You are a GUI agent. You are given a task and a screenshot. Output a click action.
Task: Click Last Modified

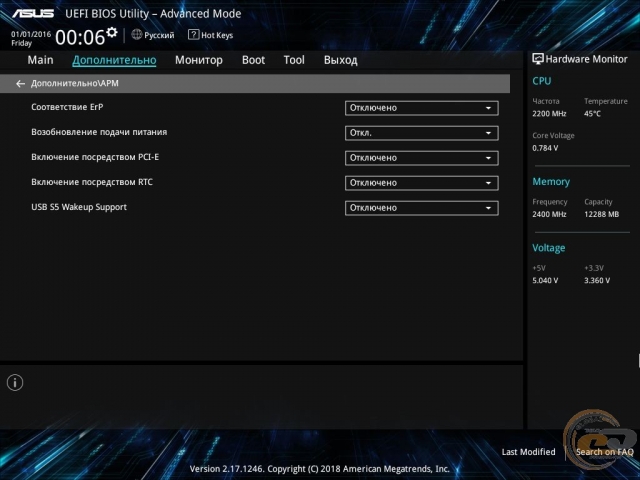[x=528, y=452]
